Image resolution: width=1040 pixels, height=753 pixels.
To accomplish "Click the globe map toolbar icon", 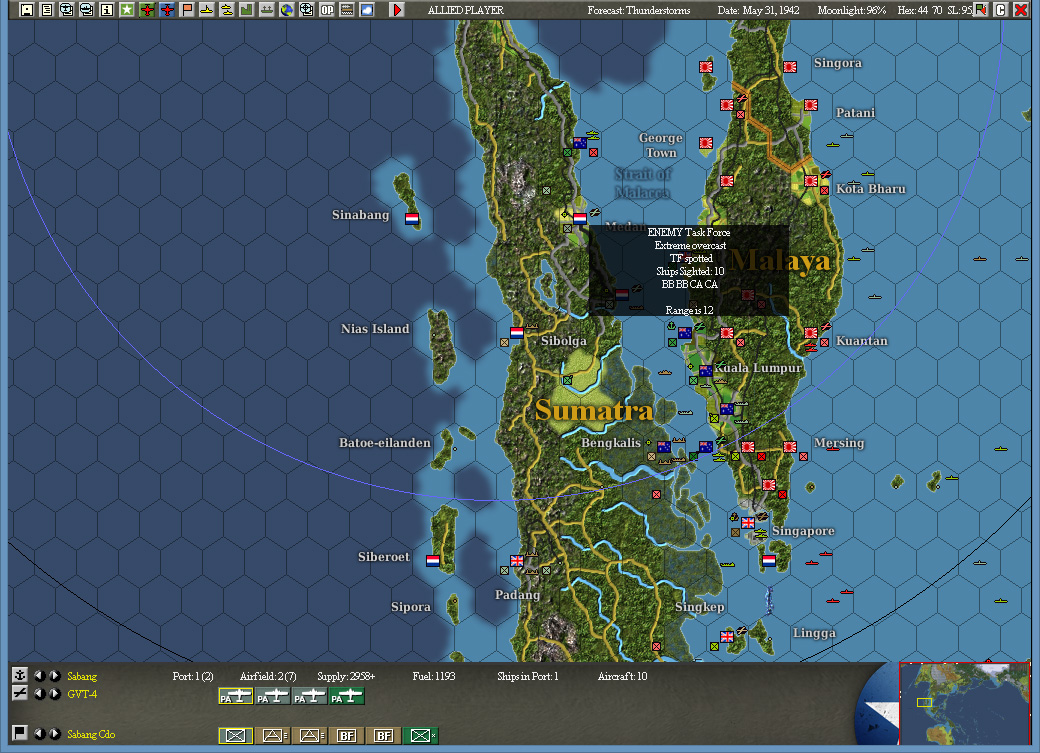I will point(286,10).
